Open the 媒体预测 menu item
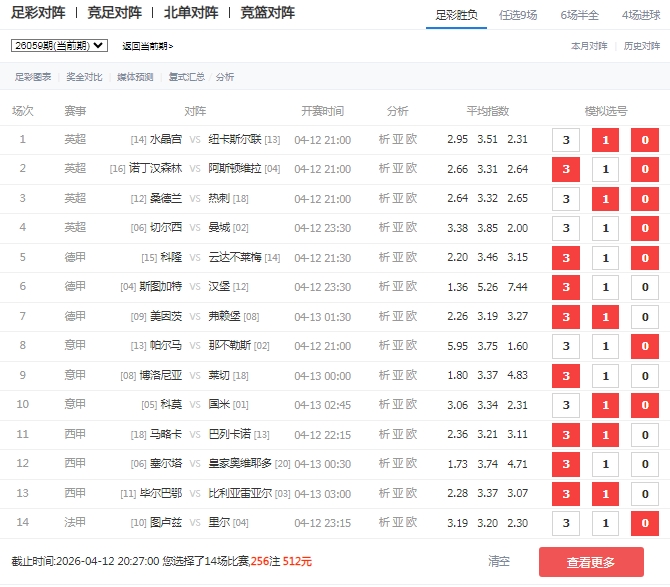This screenshot has height=587, width=670. 135,77
